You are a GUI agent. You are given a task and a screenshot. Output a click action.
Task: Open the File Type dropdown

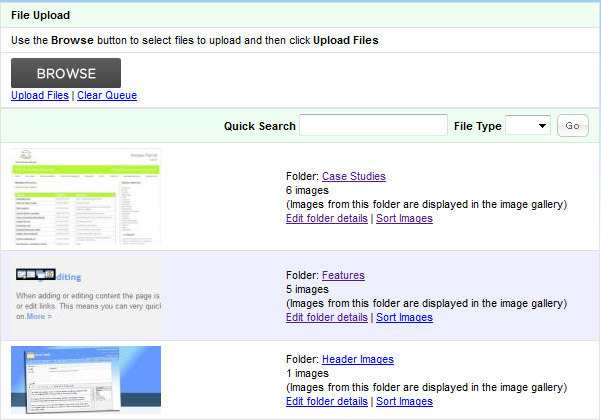pos(528,126)
